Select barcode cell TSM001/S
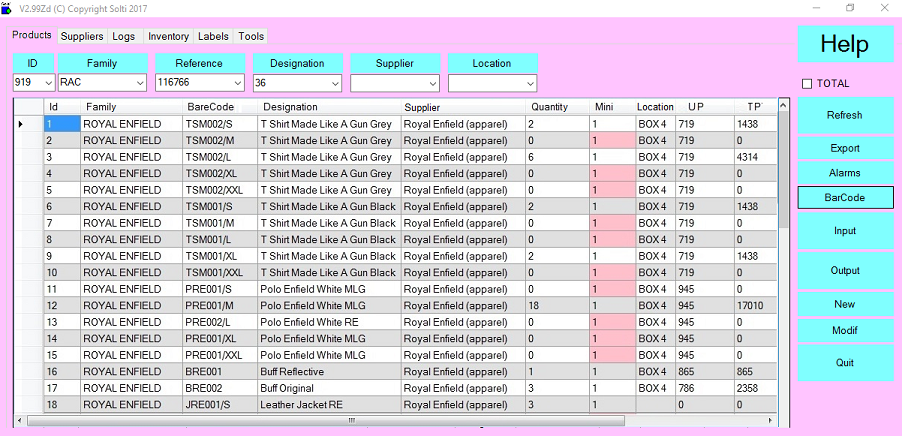Image resolution: width=902 pixels, height=436 pixels. pos(219,206)
